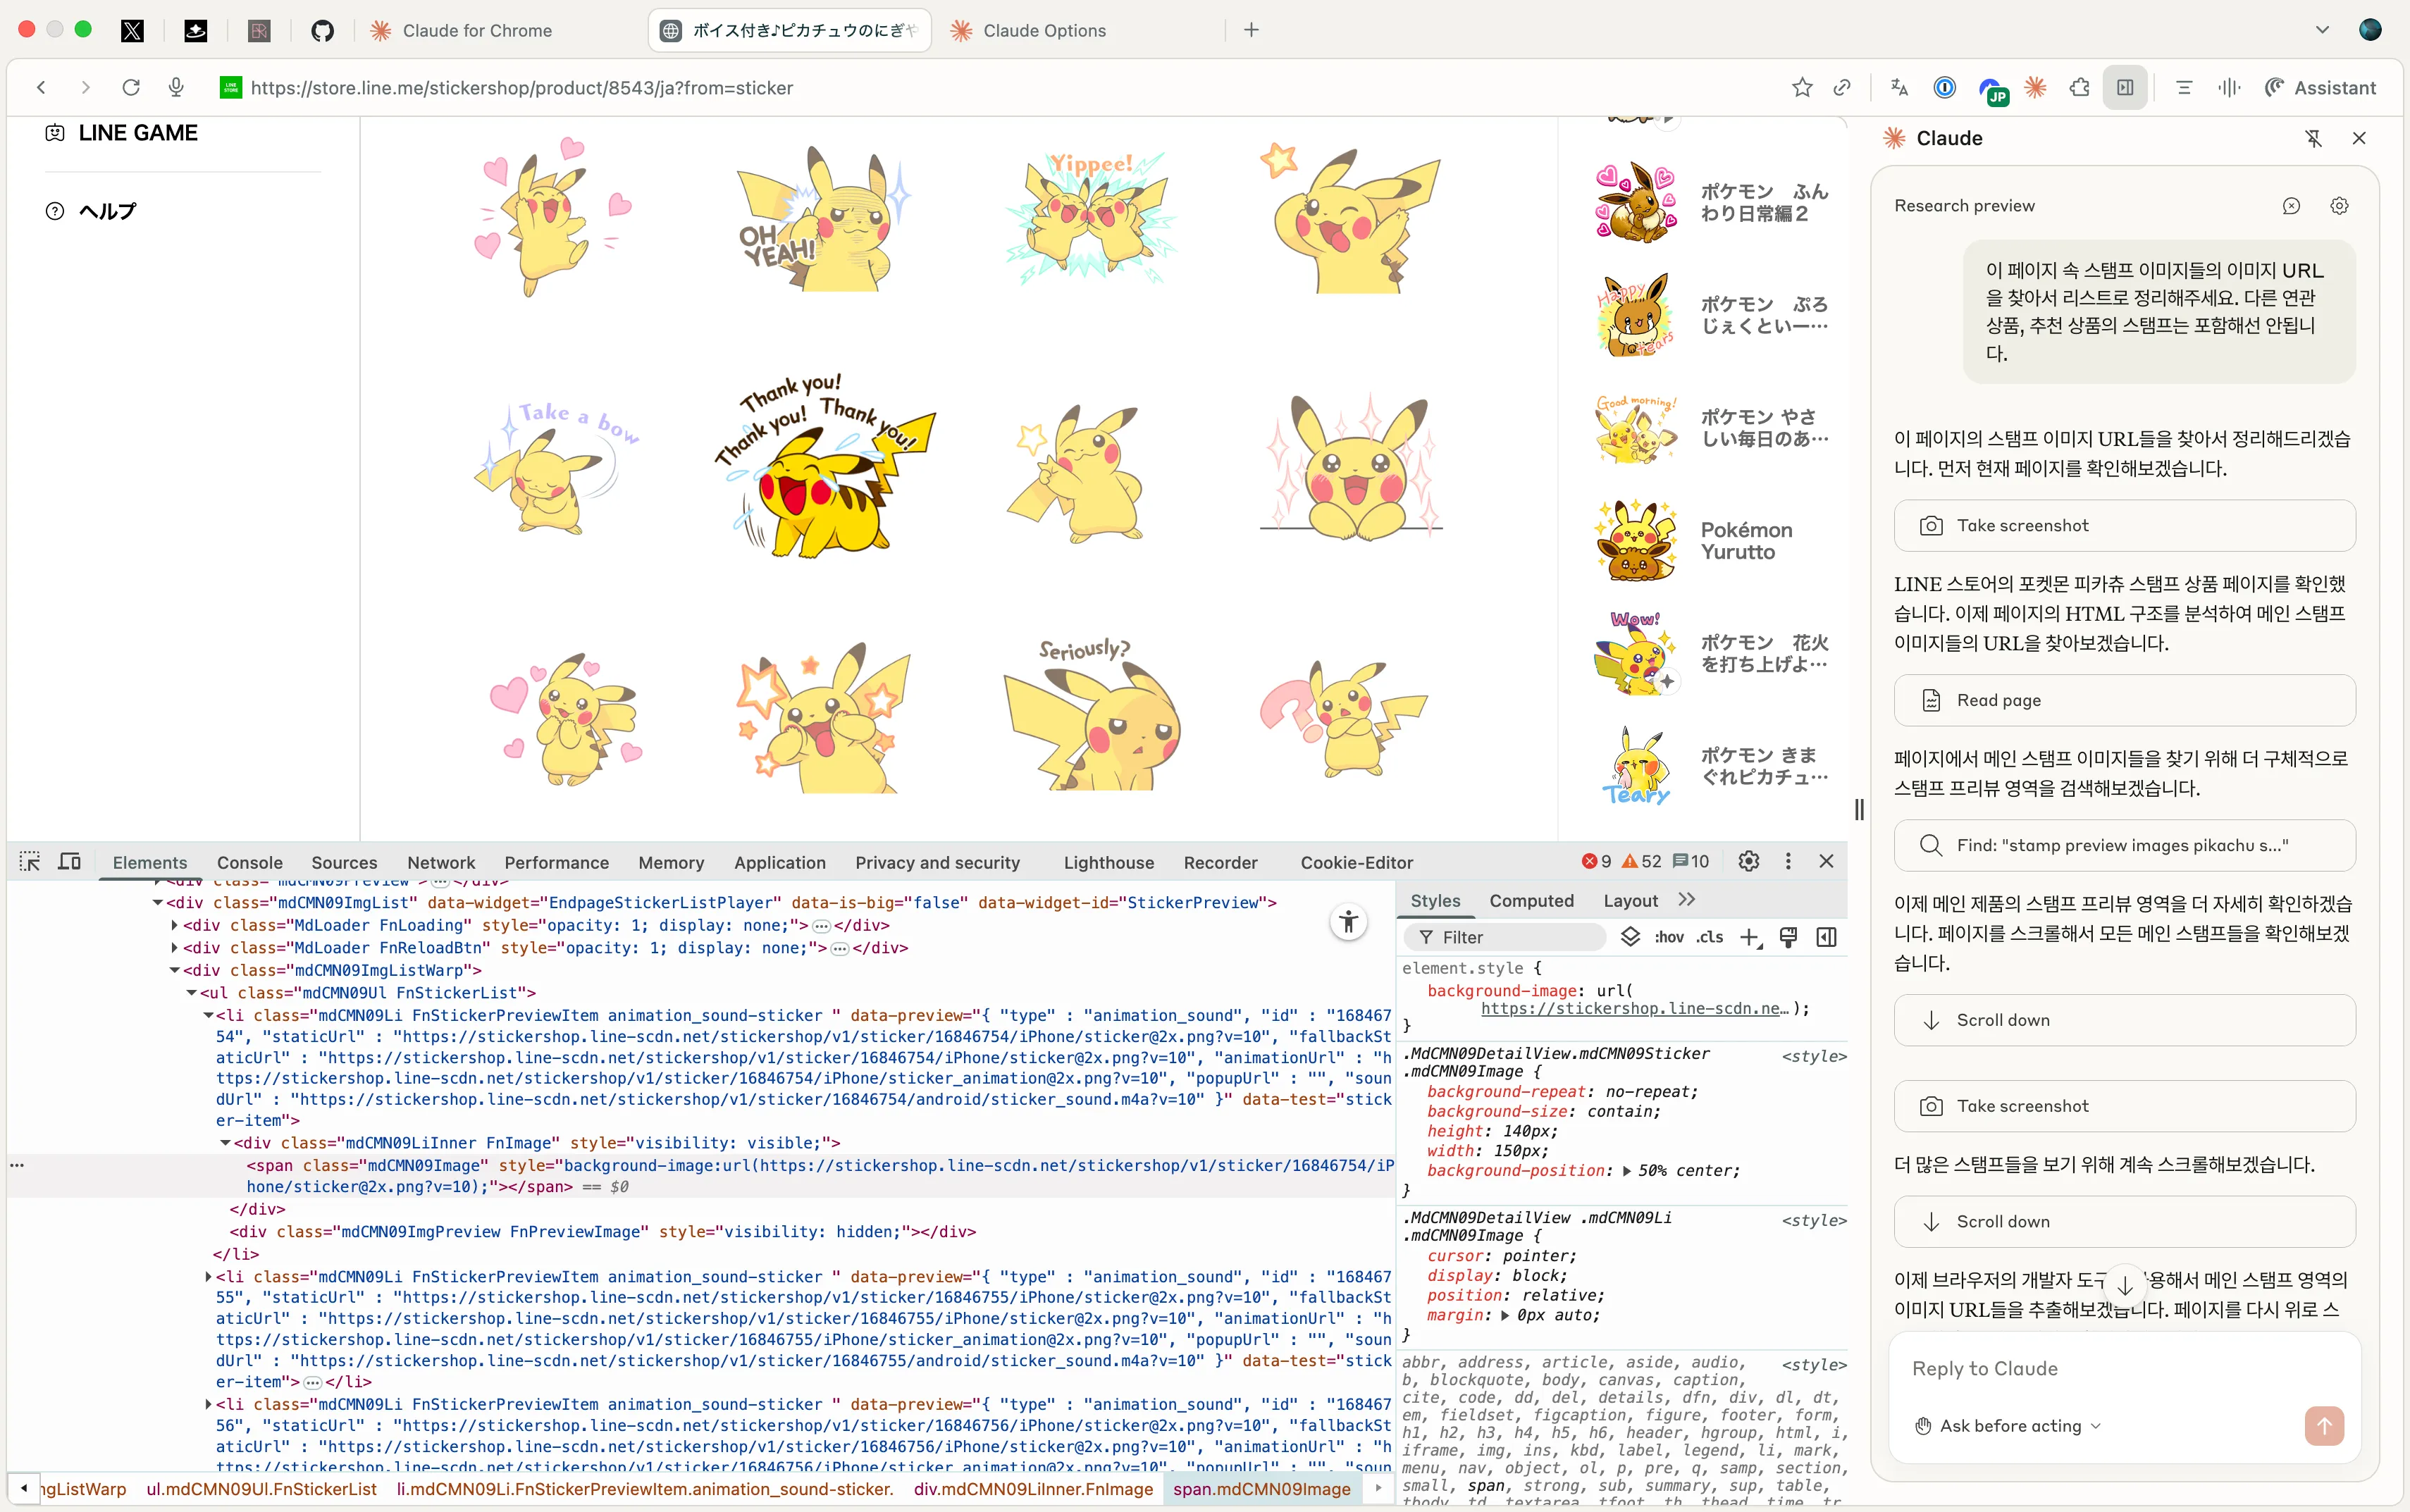
Task: Click the warning count 52 badge
Action: pos(1642,862)
